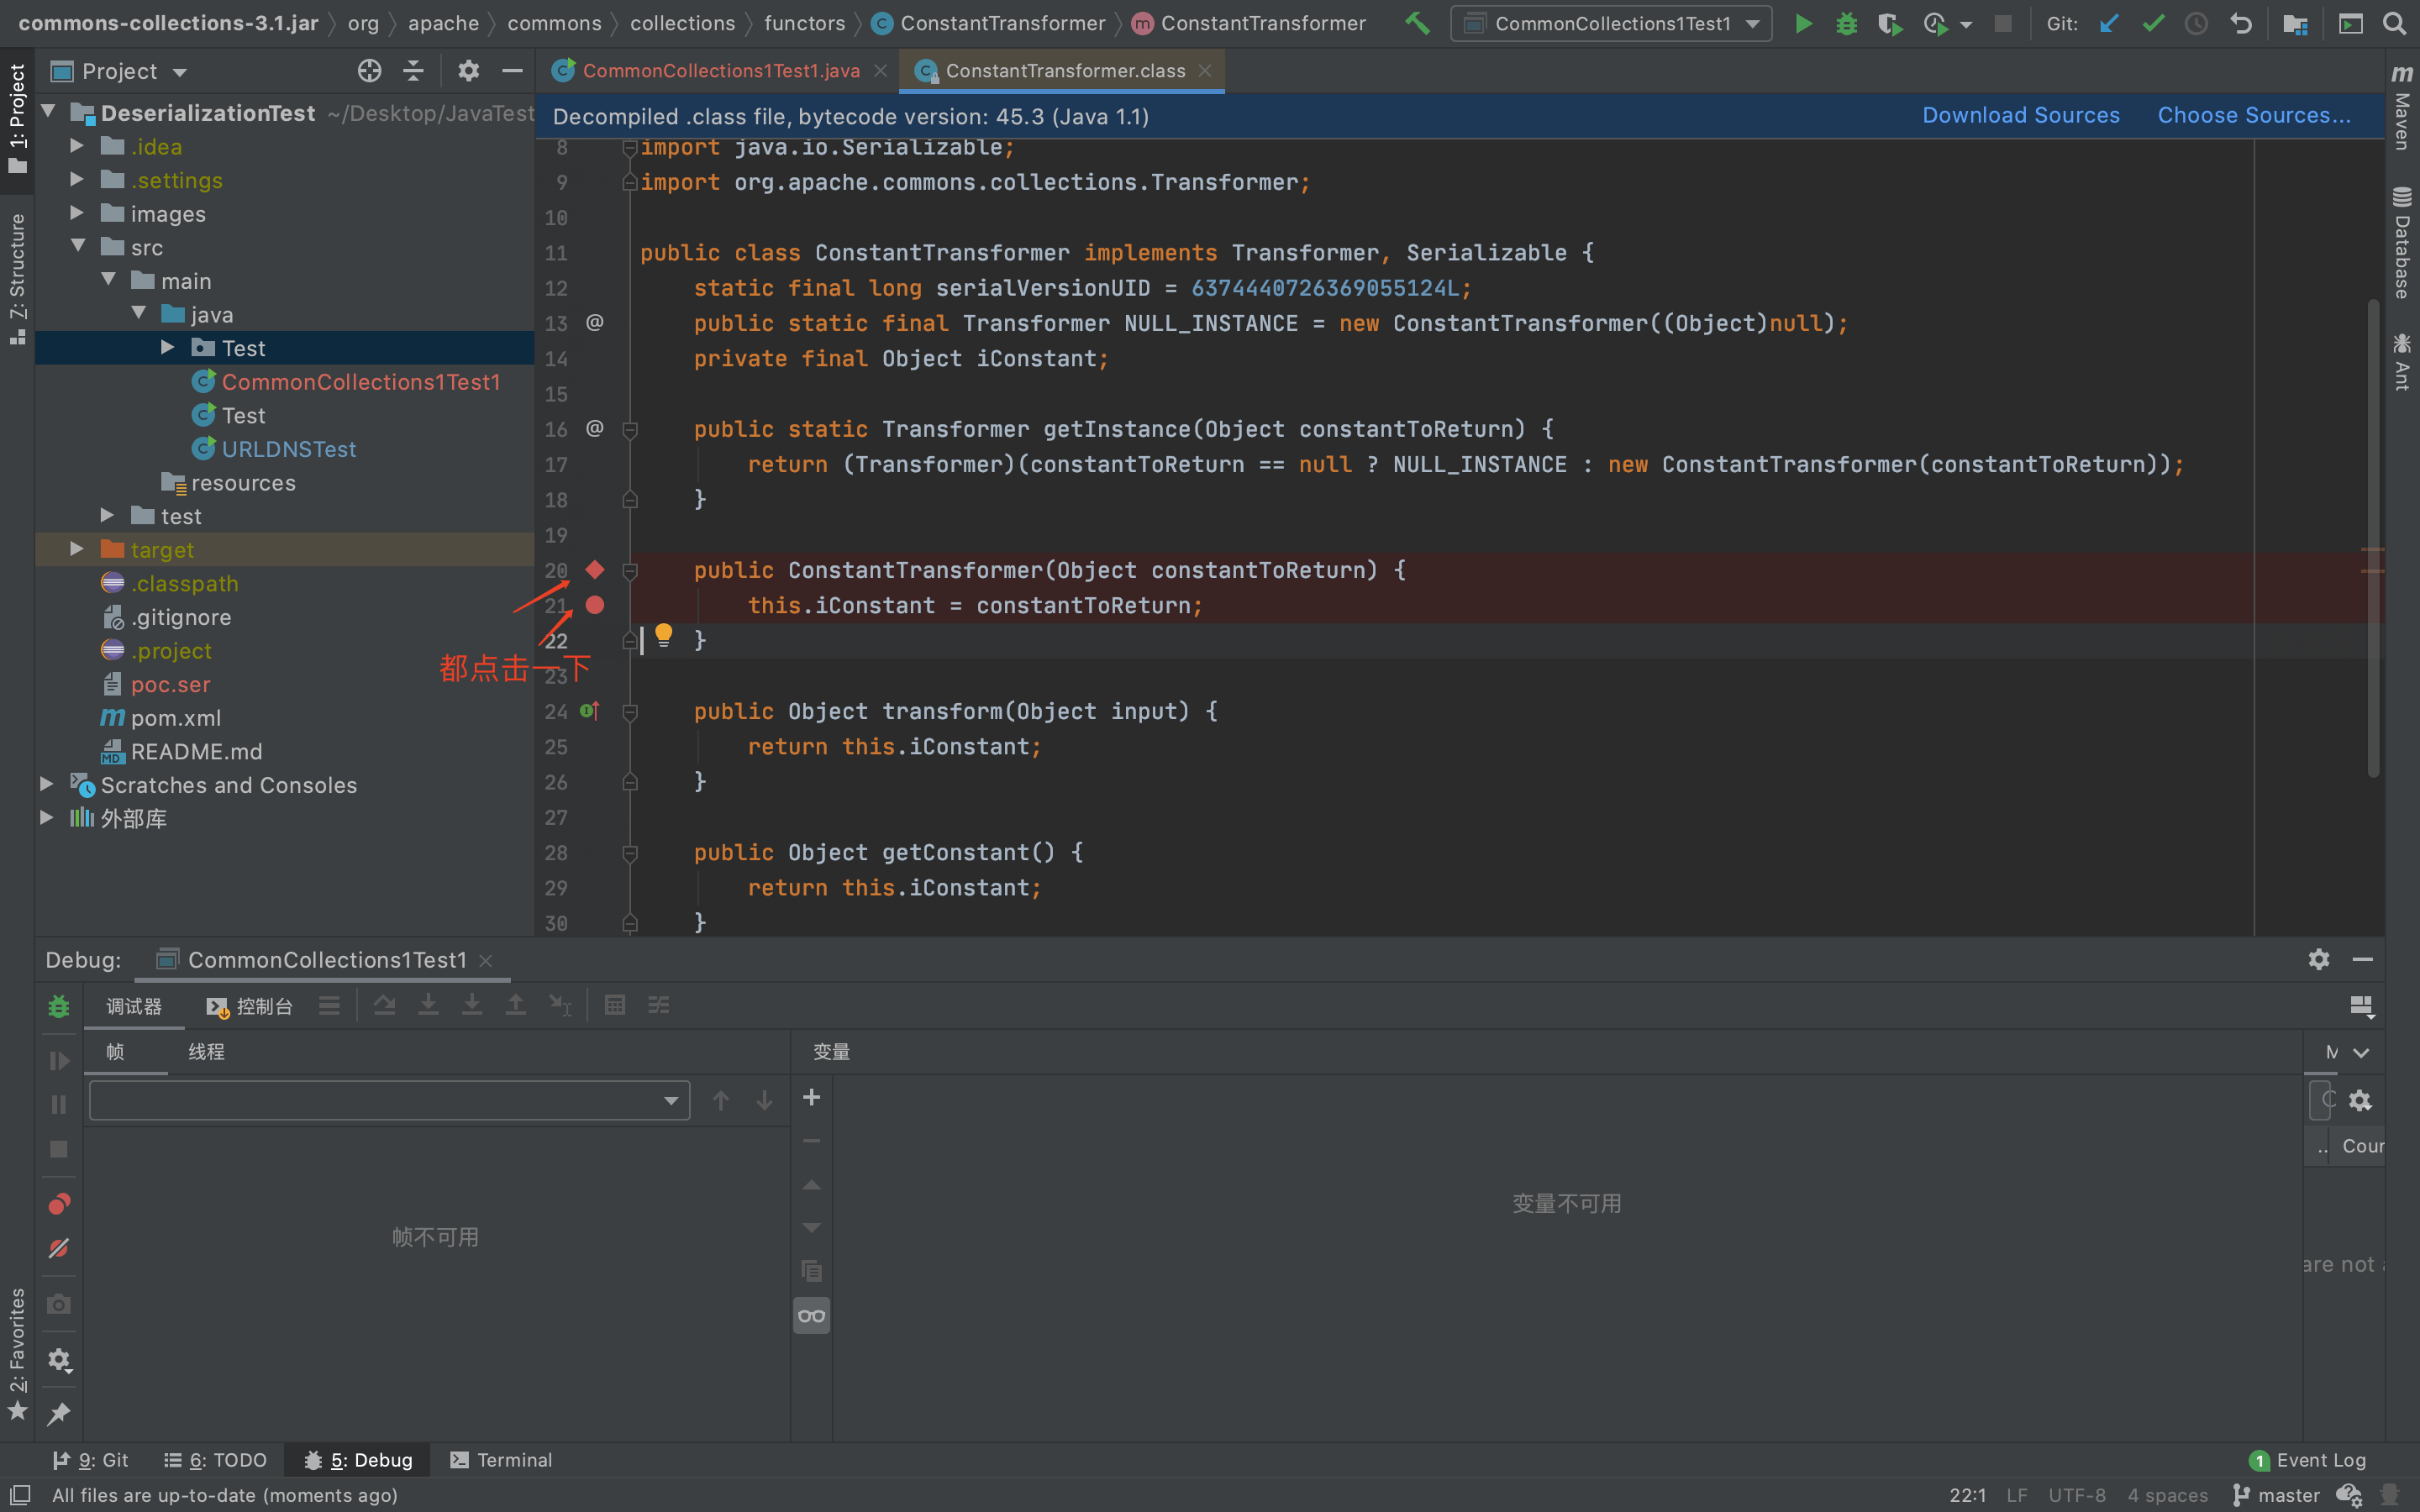
Task: Toggle the watches glasses button in variables
Action: coord(812,1316)
